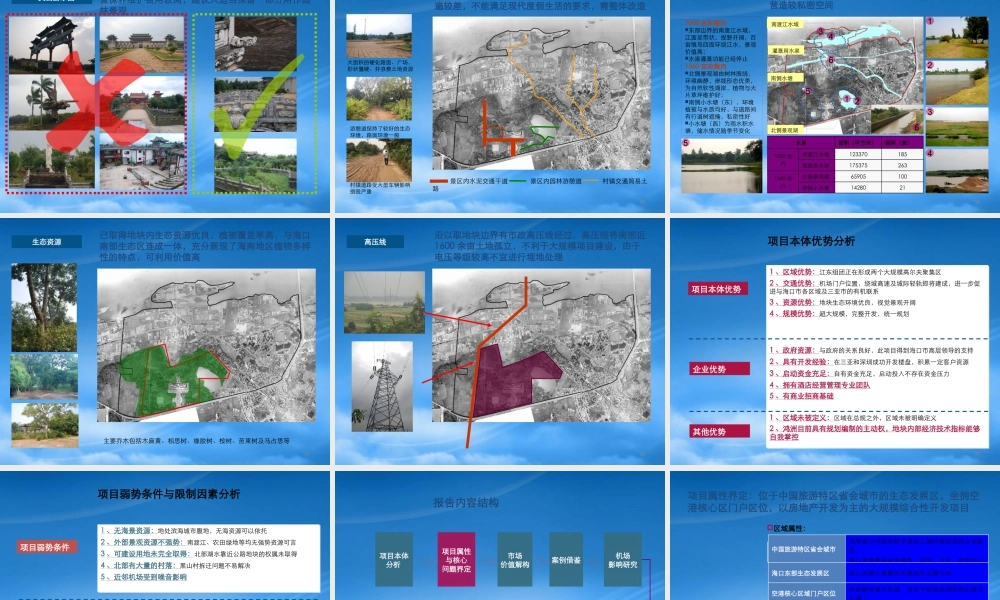Click the riverside photo numbered 1

(x=957, y=38)
